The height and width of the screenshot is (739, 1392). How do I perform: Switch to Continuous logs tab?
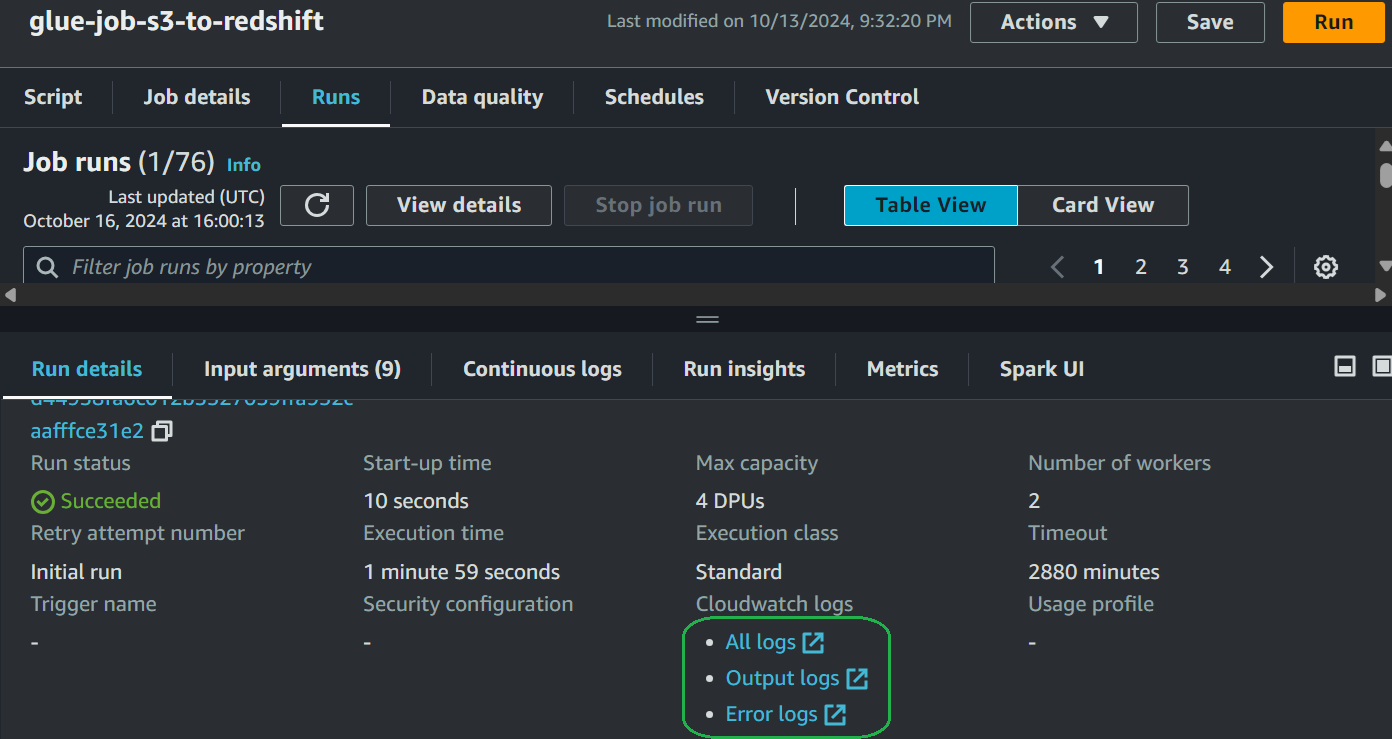(x=542, y=369)
